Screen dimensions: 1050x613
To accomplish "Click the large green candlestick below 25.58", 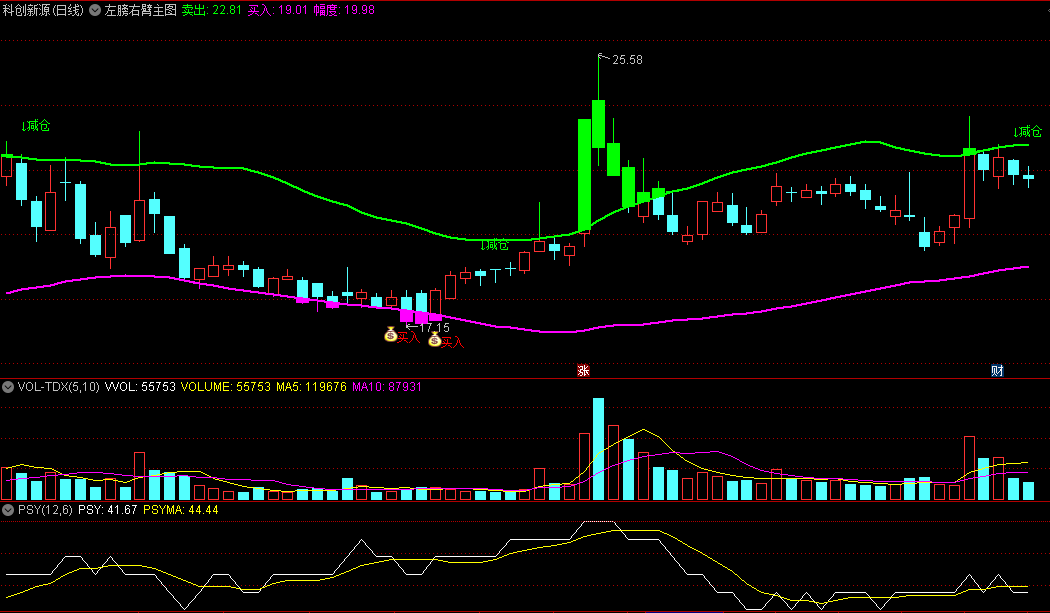I will 599,124.
